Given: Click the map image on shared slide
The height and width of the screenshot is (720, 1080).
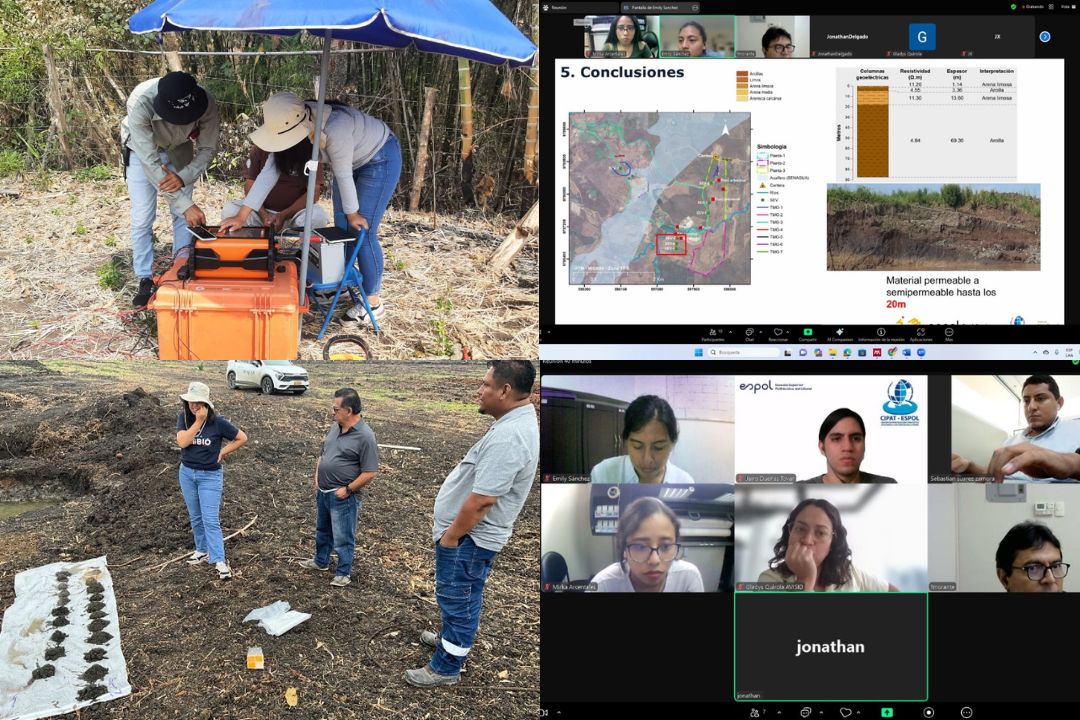Looking at the screenshot, I should click(x=660, y=198).
